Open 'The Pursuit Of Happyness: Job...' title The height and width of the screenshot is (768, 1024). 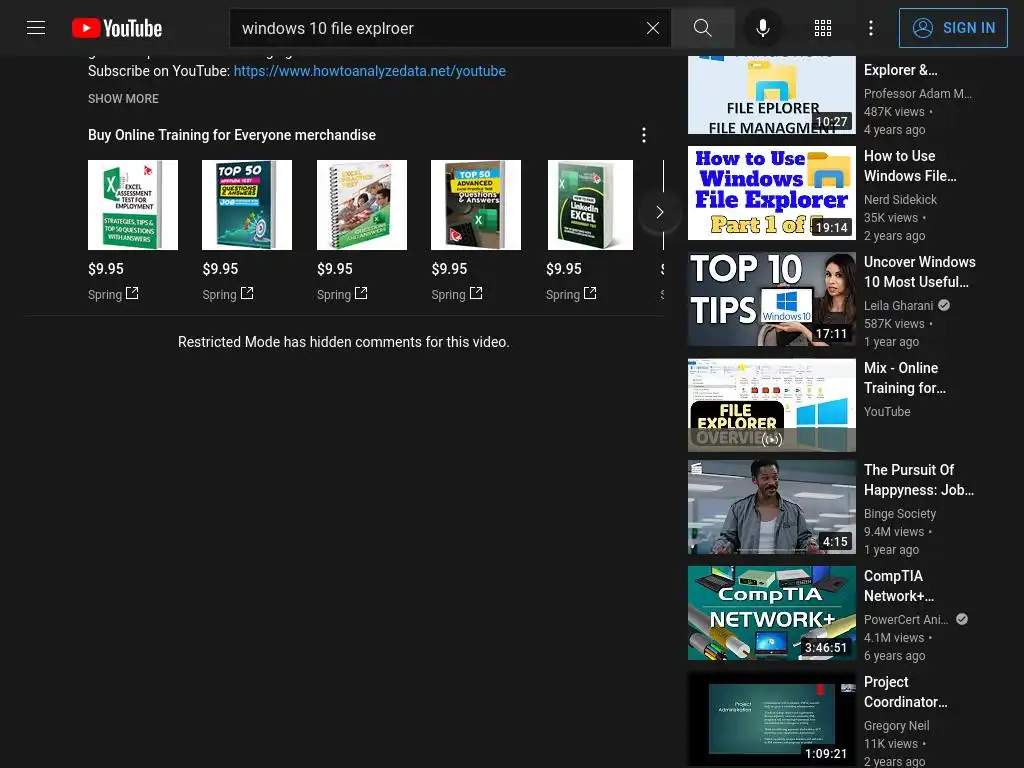pyautogui.click(x=919, y=480)
